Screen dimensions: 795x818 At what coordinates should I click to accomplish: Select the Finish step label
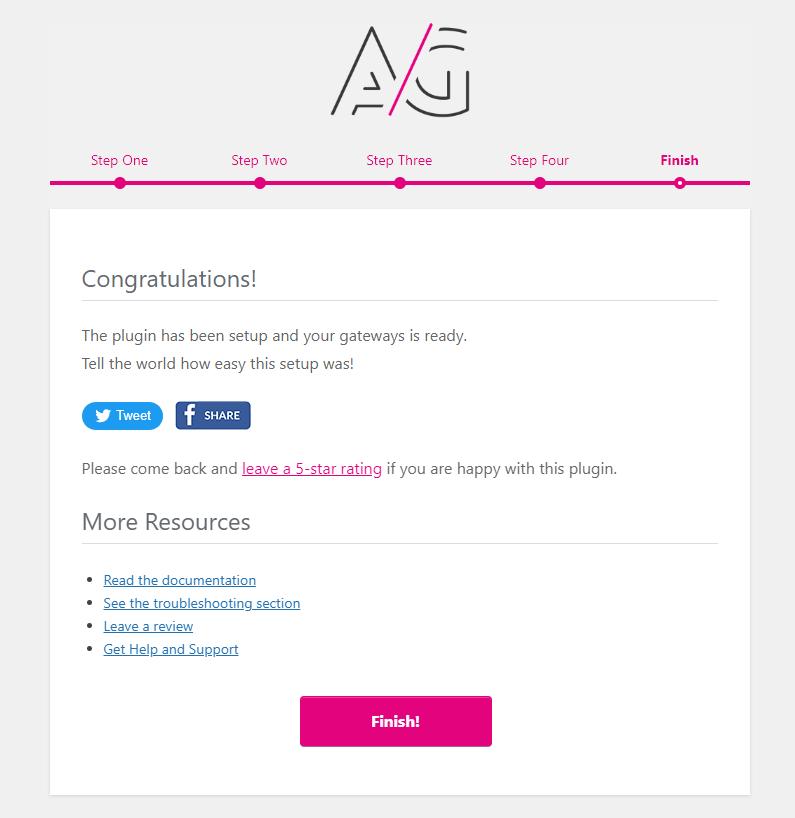coord(679,160)
